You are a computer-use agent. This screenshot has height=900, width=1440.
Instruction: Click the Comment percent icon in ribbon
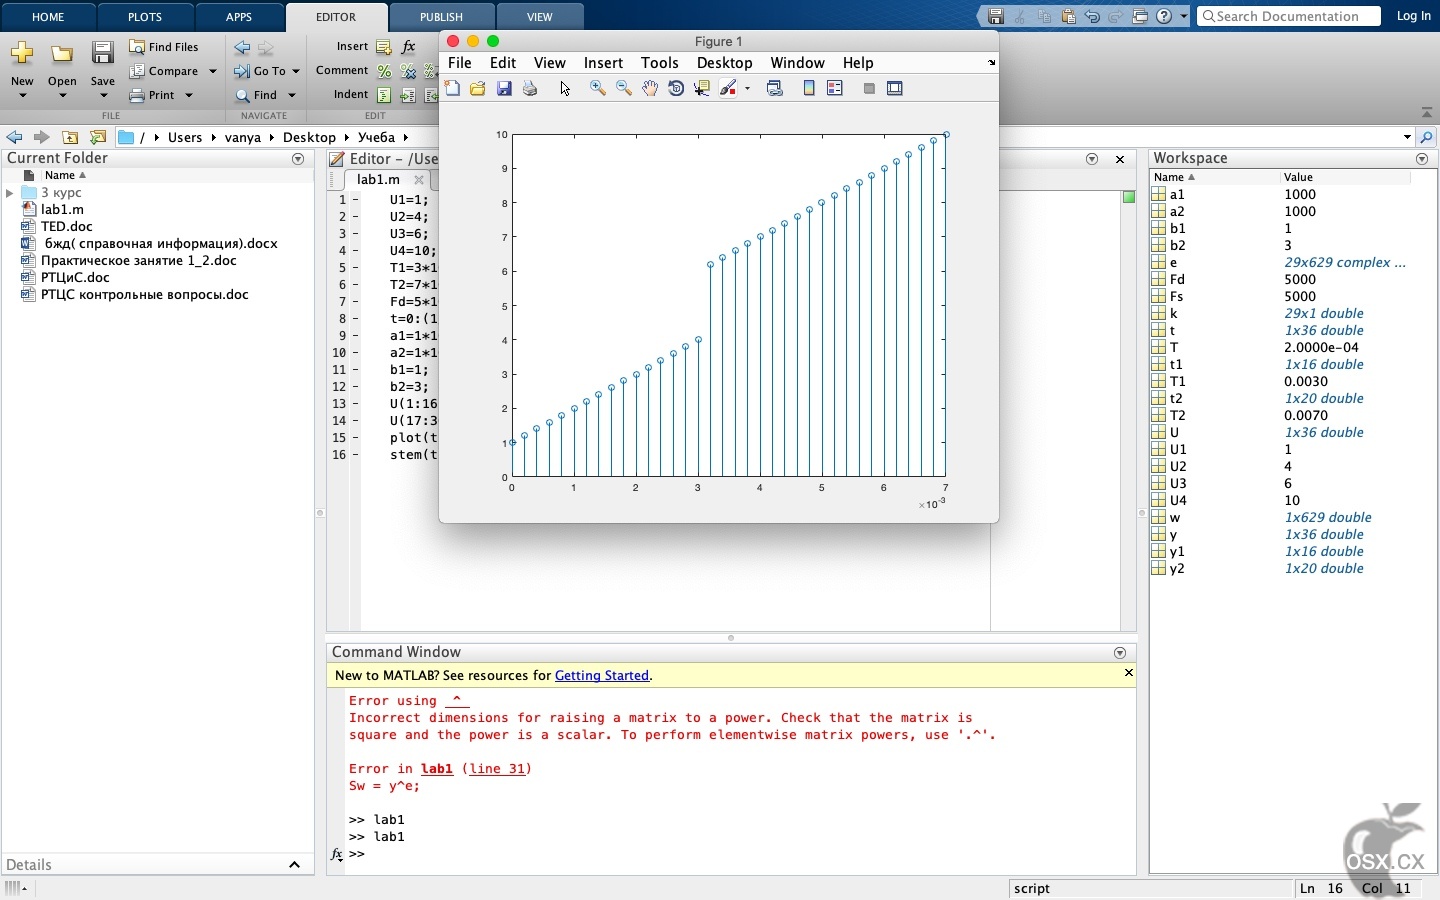[384, 71]
